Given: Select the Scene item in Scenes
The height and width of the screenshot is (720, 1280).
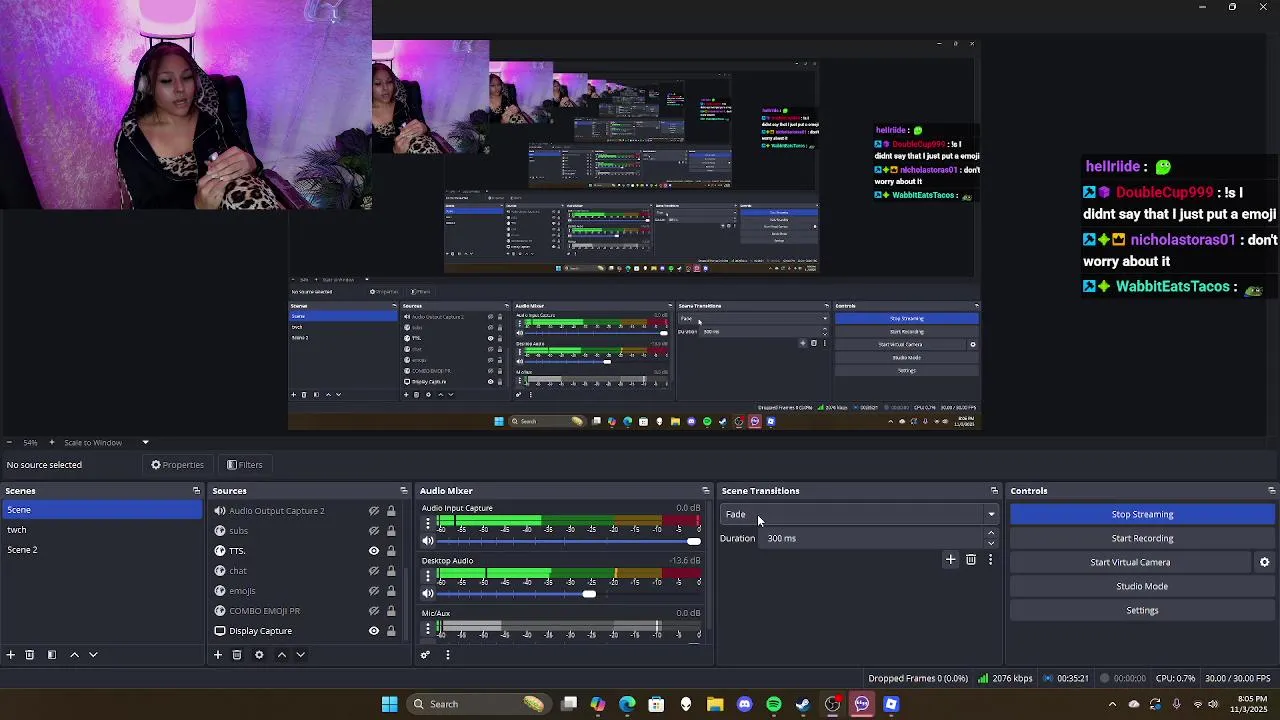Looking at the screenshot, I should point(101,510).
